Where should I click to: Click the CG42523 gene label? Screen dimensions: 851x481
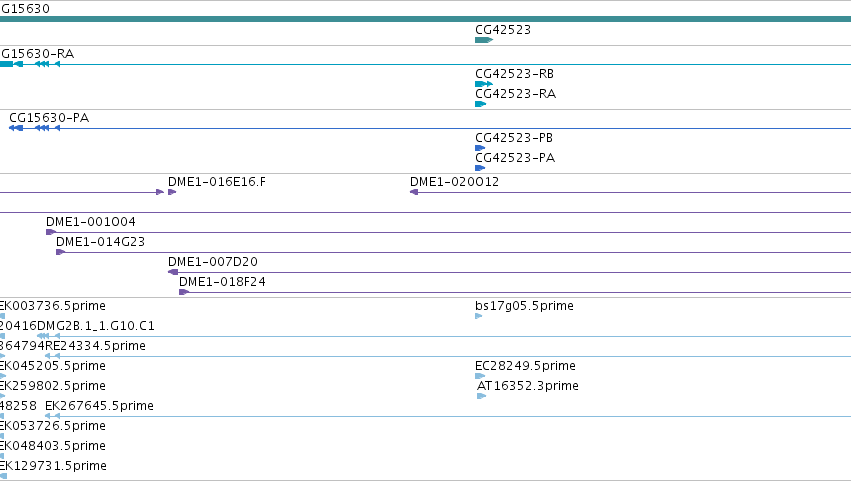(503, 30)
